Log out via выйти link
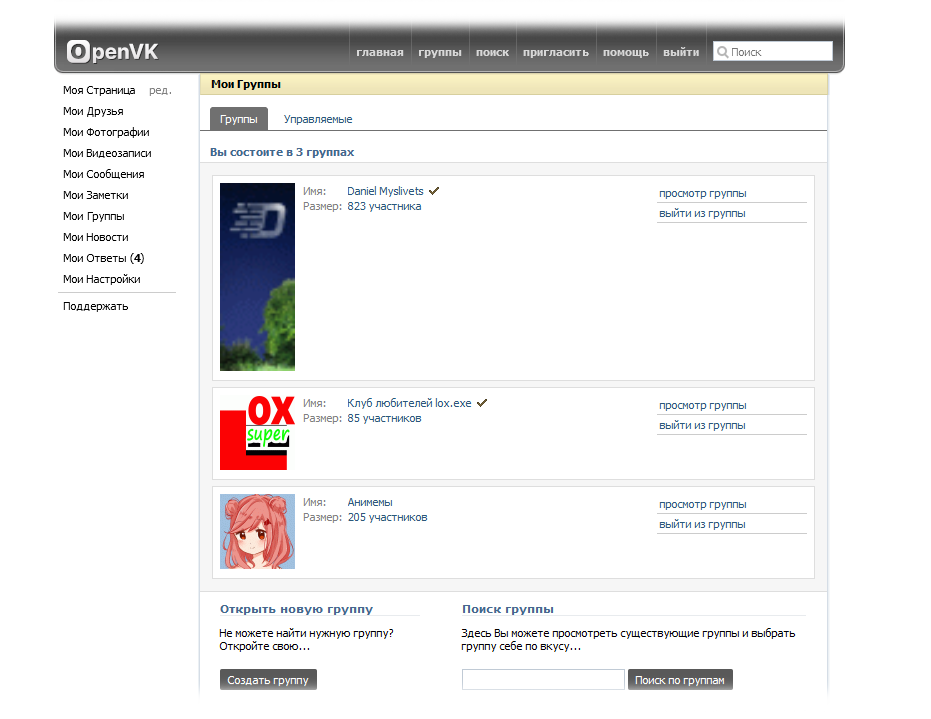The image size is (931, 719). (681, 52)
